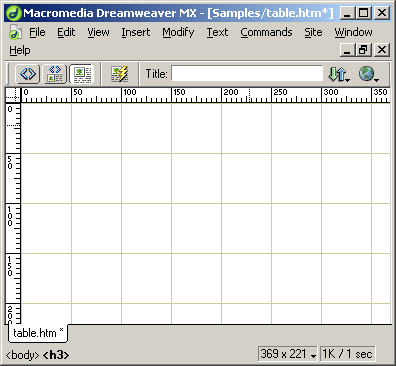Select the <h3> tag in tag selector
396x366 pixels.
[56, 355]
